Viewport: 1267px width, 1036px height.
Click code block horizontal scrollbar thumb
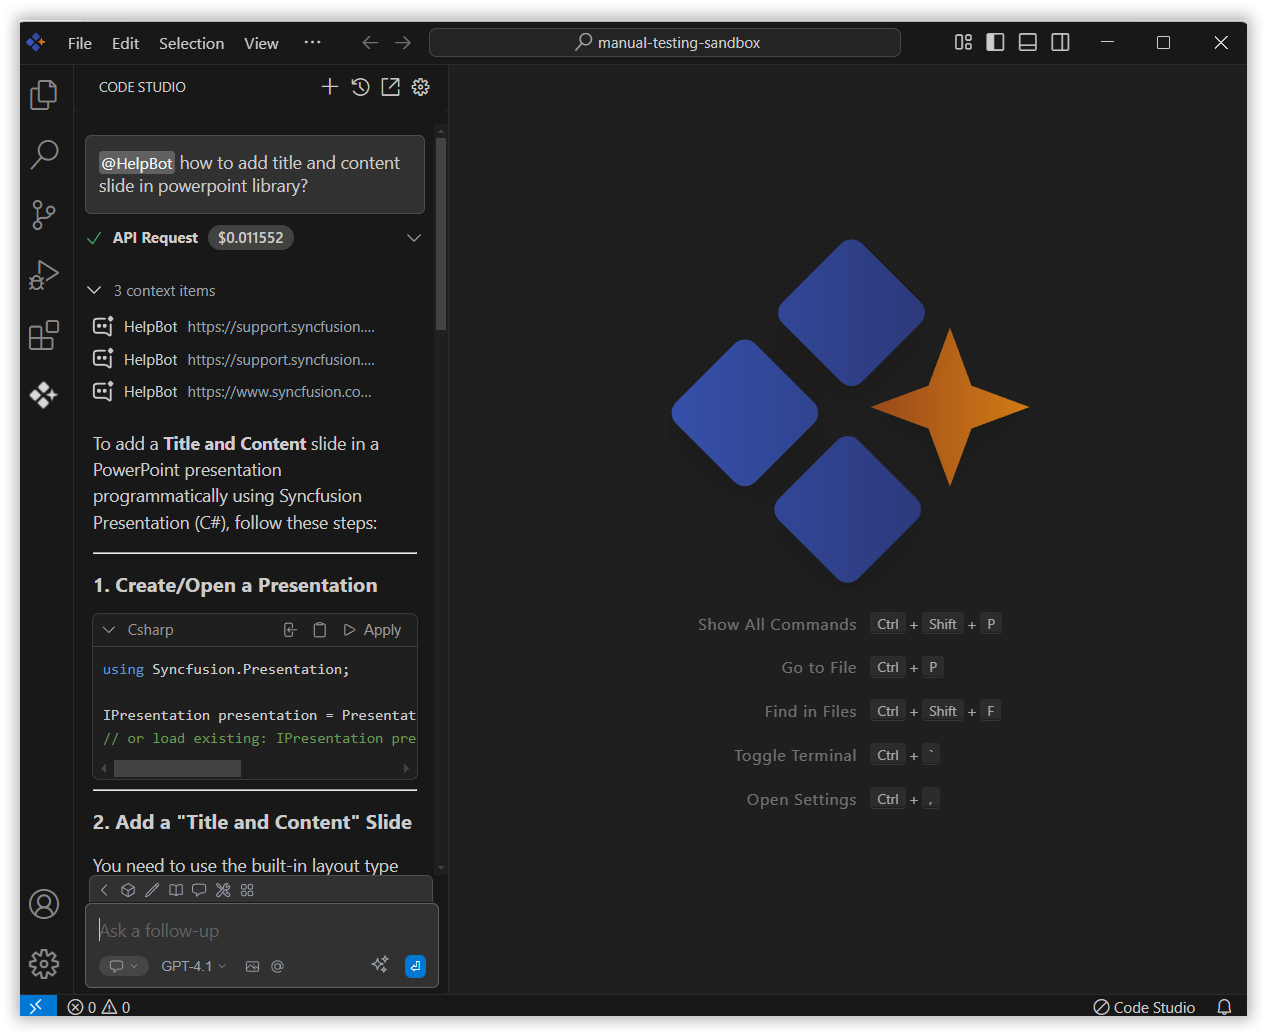point(177,768)
